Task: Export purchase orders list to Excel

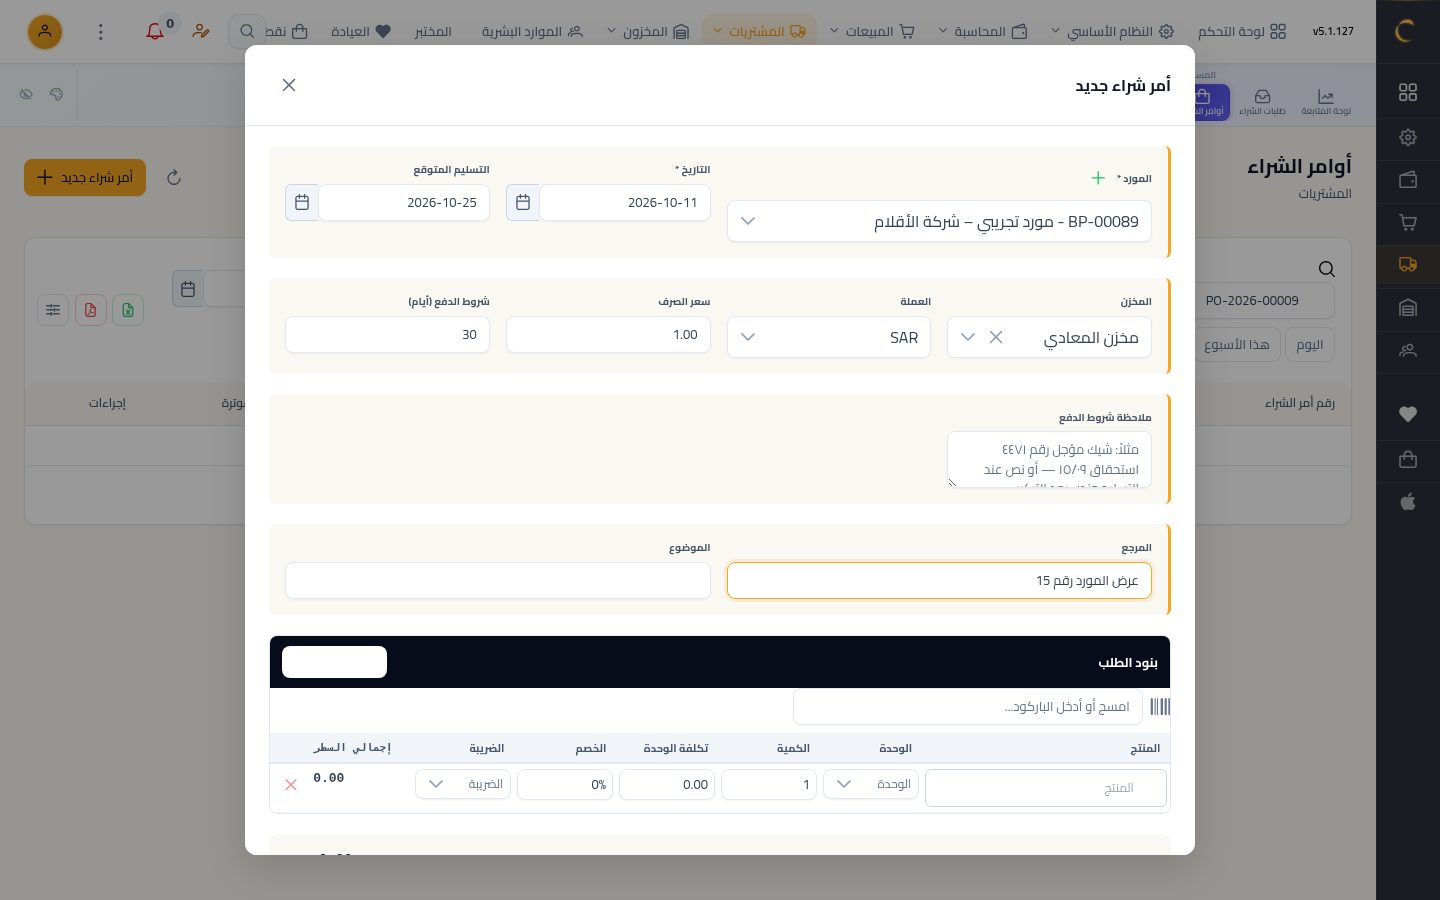Action: (x=128, y=310)
